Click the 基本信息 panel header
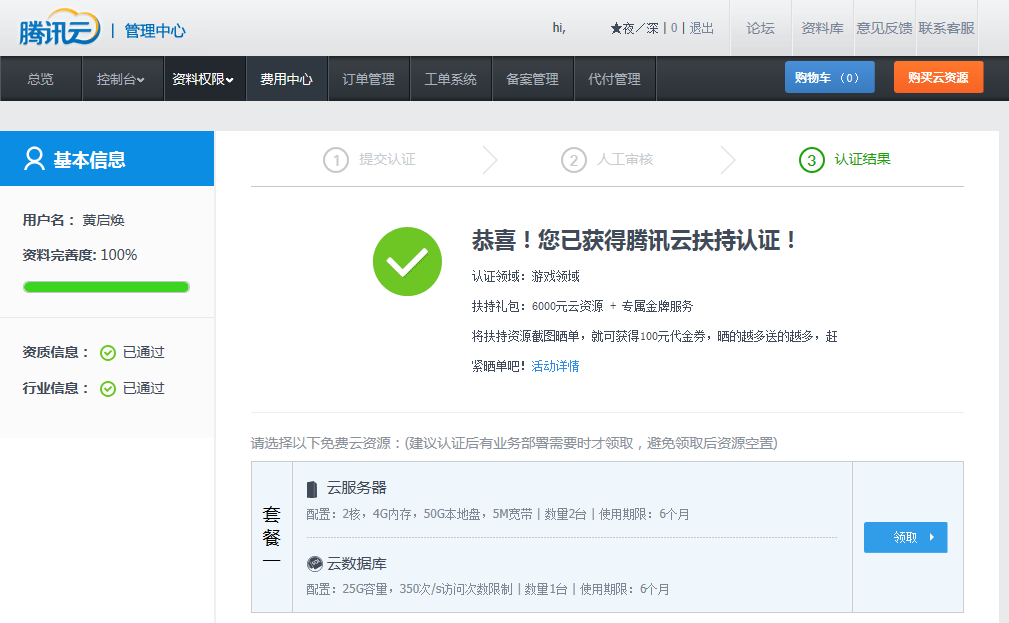 [107, 158]
